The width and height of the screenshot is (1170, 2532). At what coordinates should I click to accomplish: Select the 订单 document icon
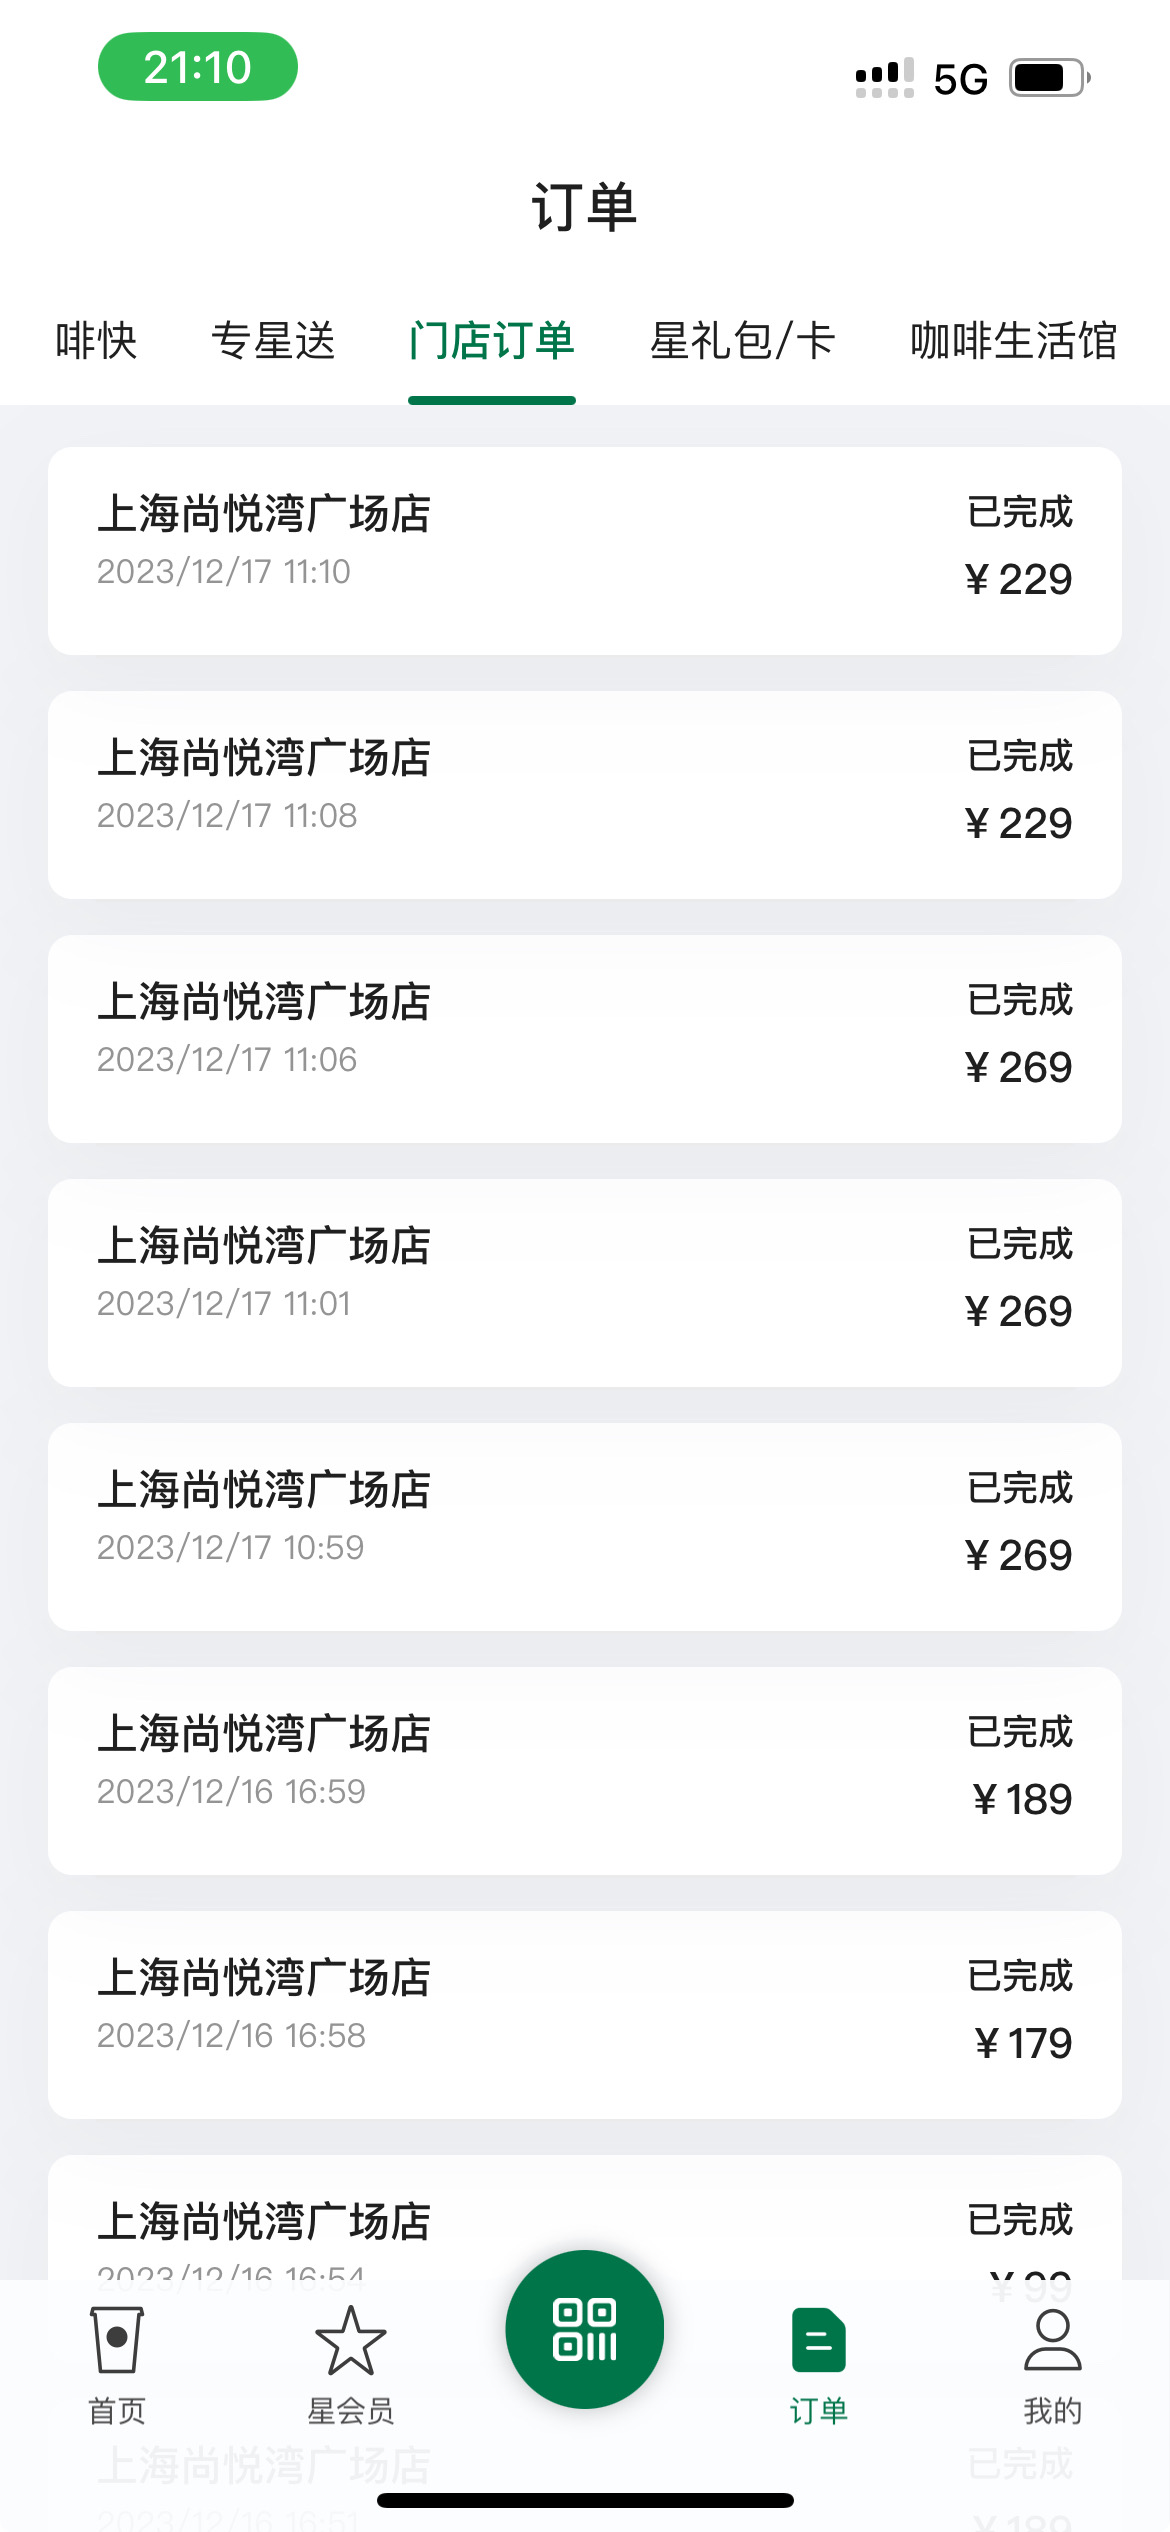[x=818, y=2340]
